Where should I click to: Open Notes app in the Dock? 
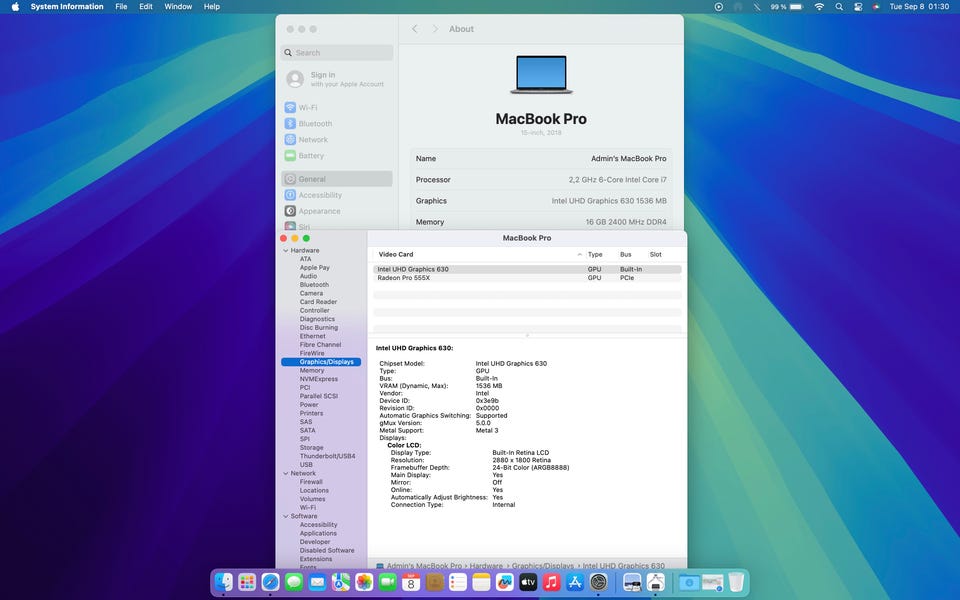[x=481, y=582]
